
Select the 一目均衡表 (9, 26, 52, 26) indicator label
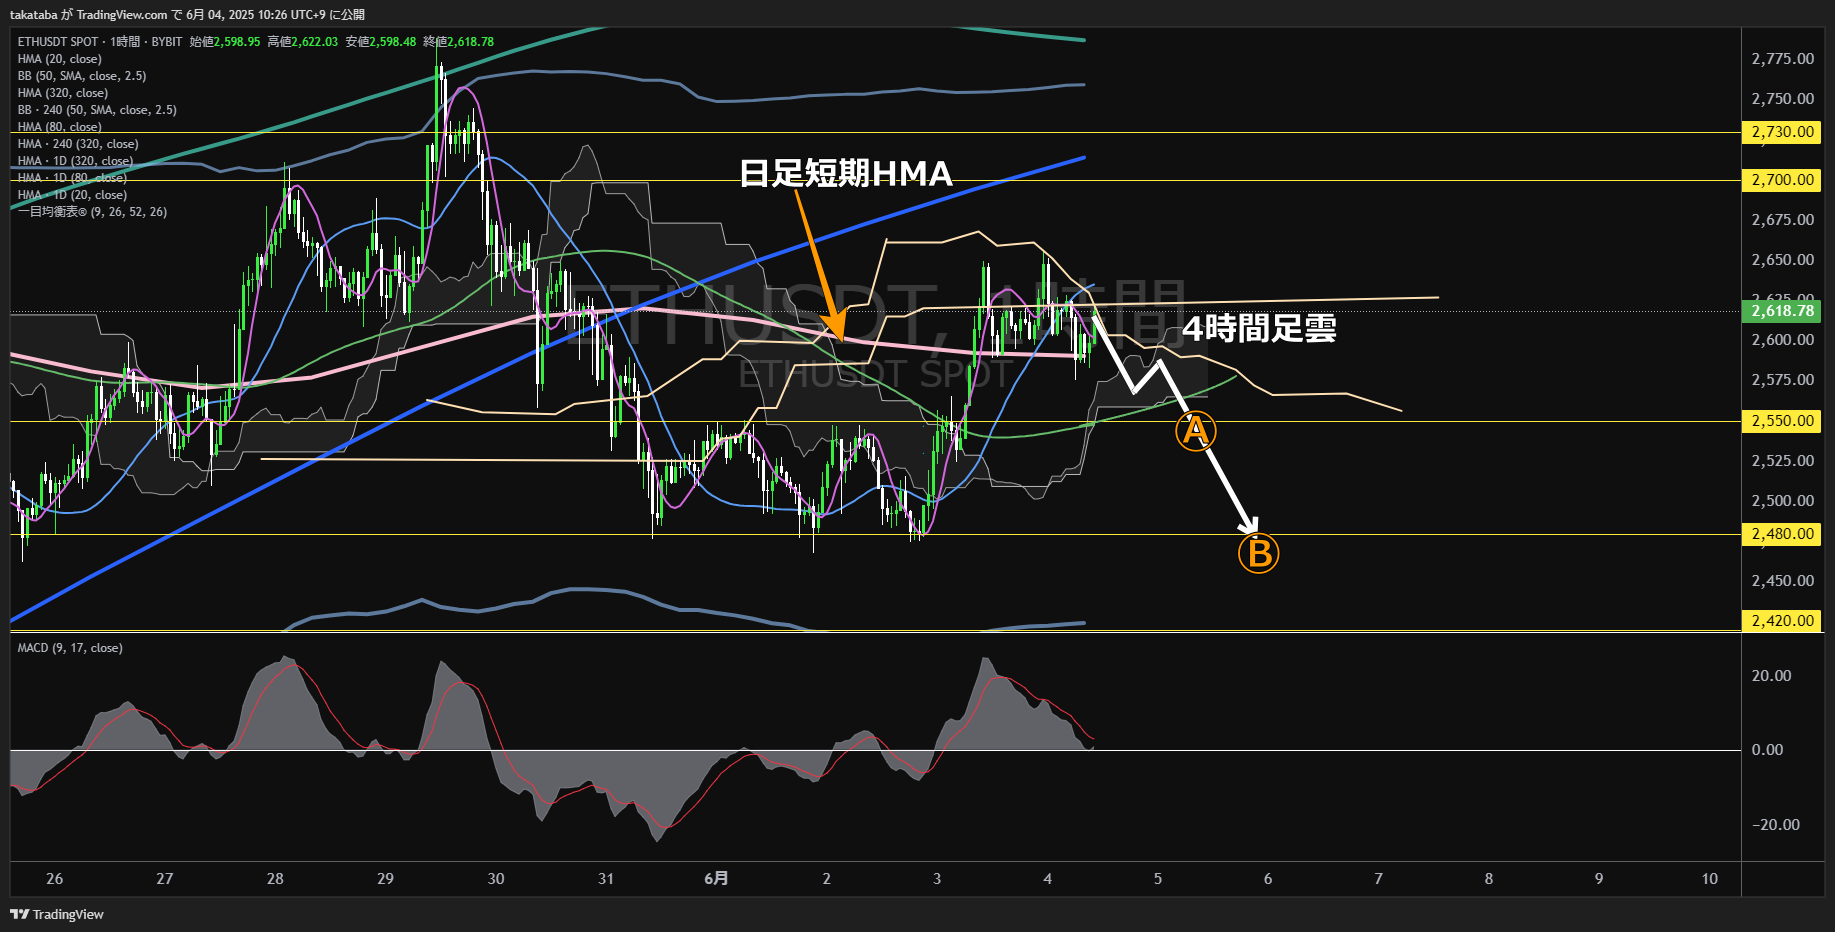(92, 212)
